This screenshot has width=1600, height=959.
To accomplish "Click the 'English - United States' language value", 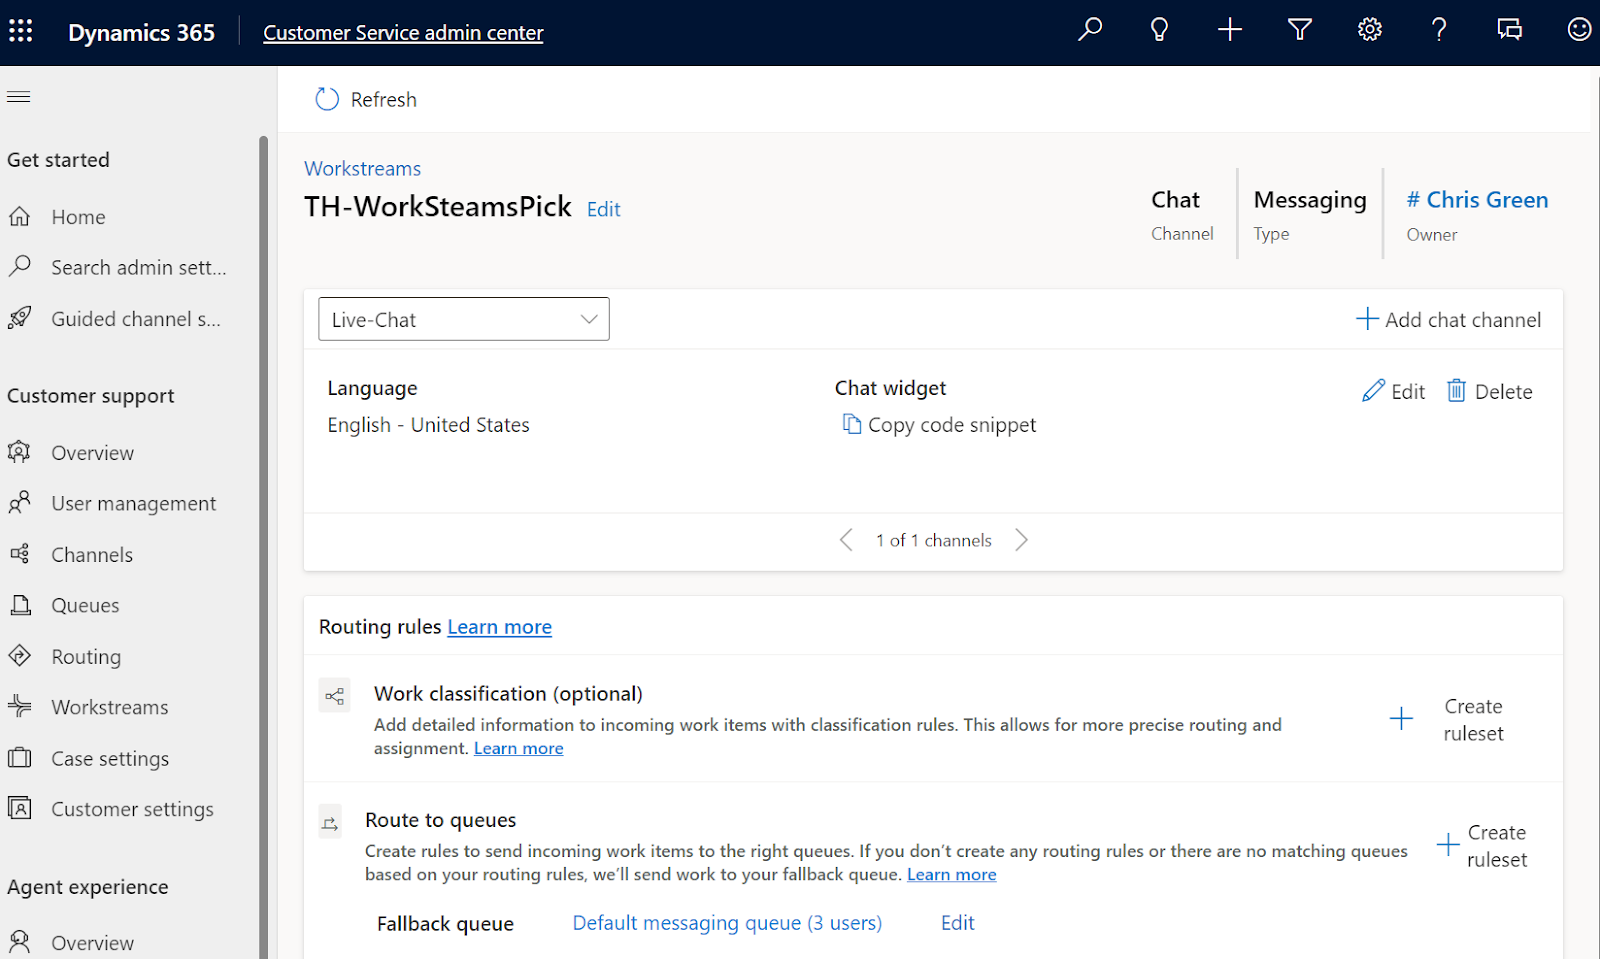I will click(x=428, y=425).
